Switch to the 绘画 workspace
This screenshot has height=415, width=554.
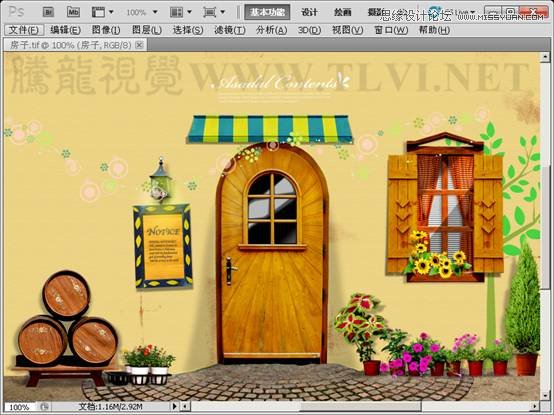coord(342,12)
